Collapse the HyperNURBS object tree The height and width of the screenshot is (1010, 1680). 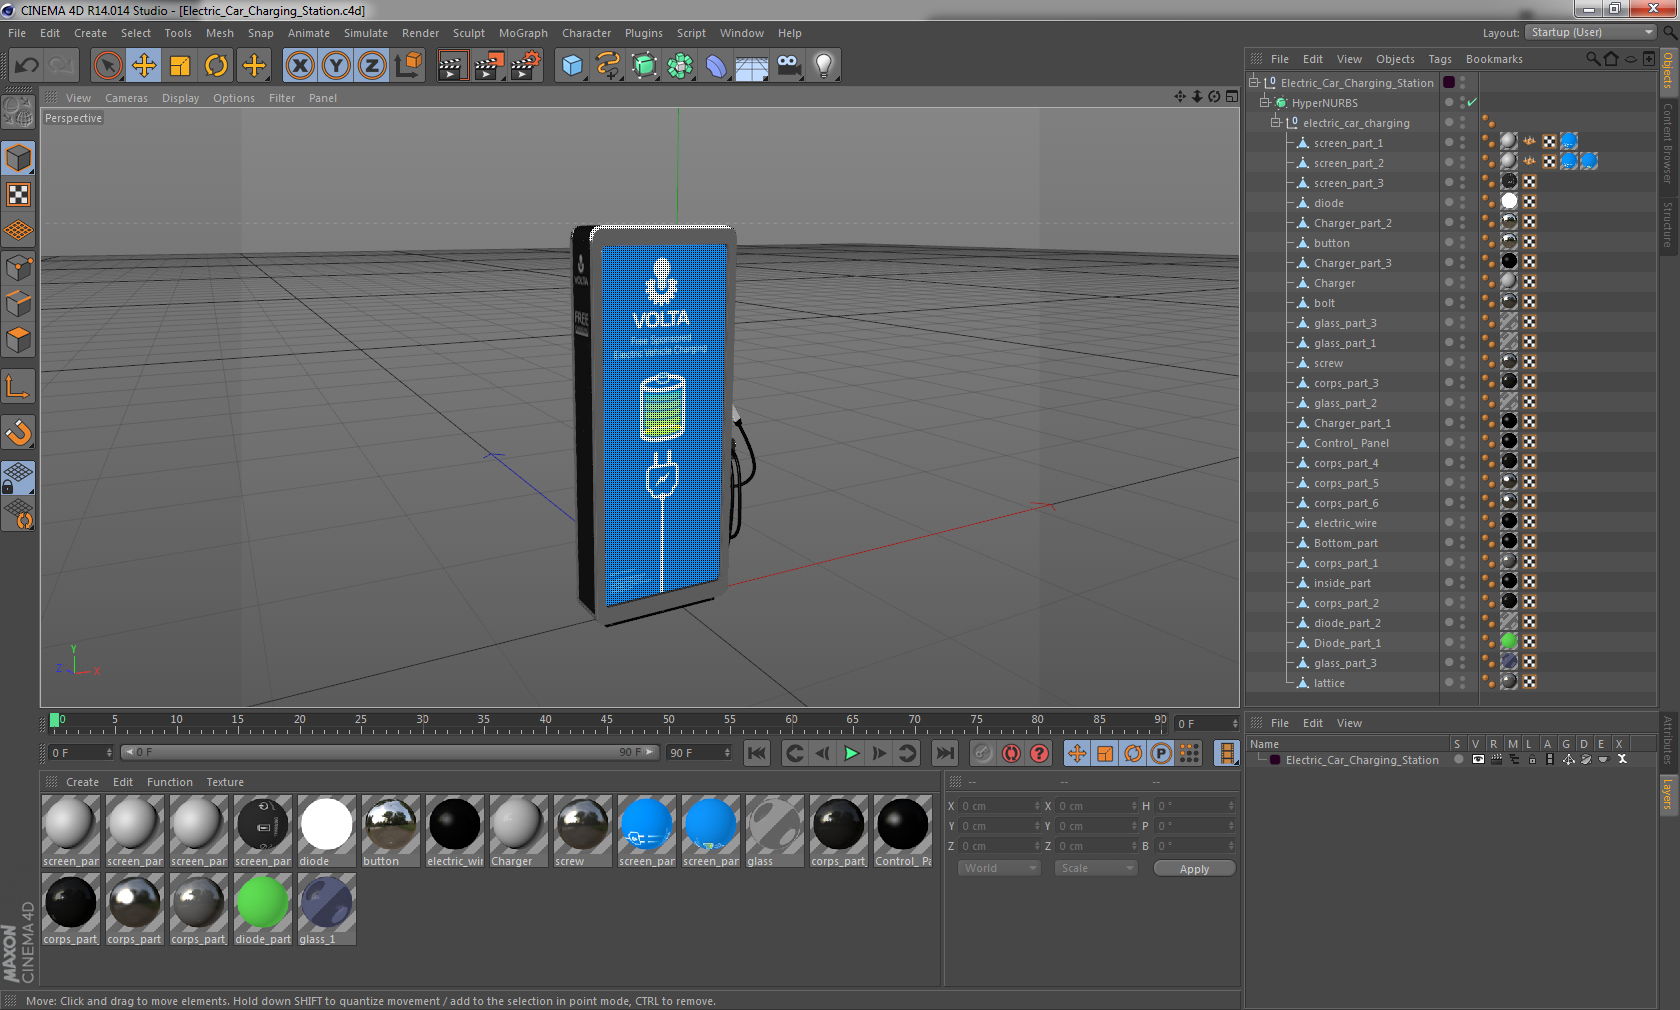tap(1264, 103)
